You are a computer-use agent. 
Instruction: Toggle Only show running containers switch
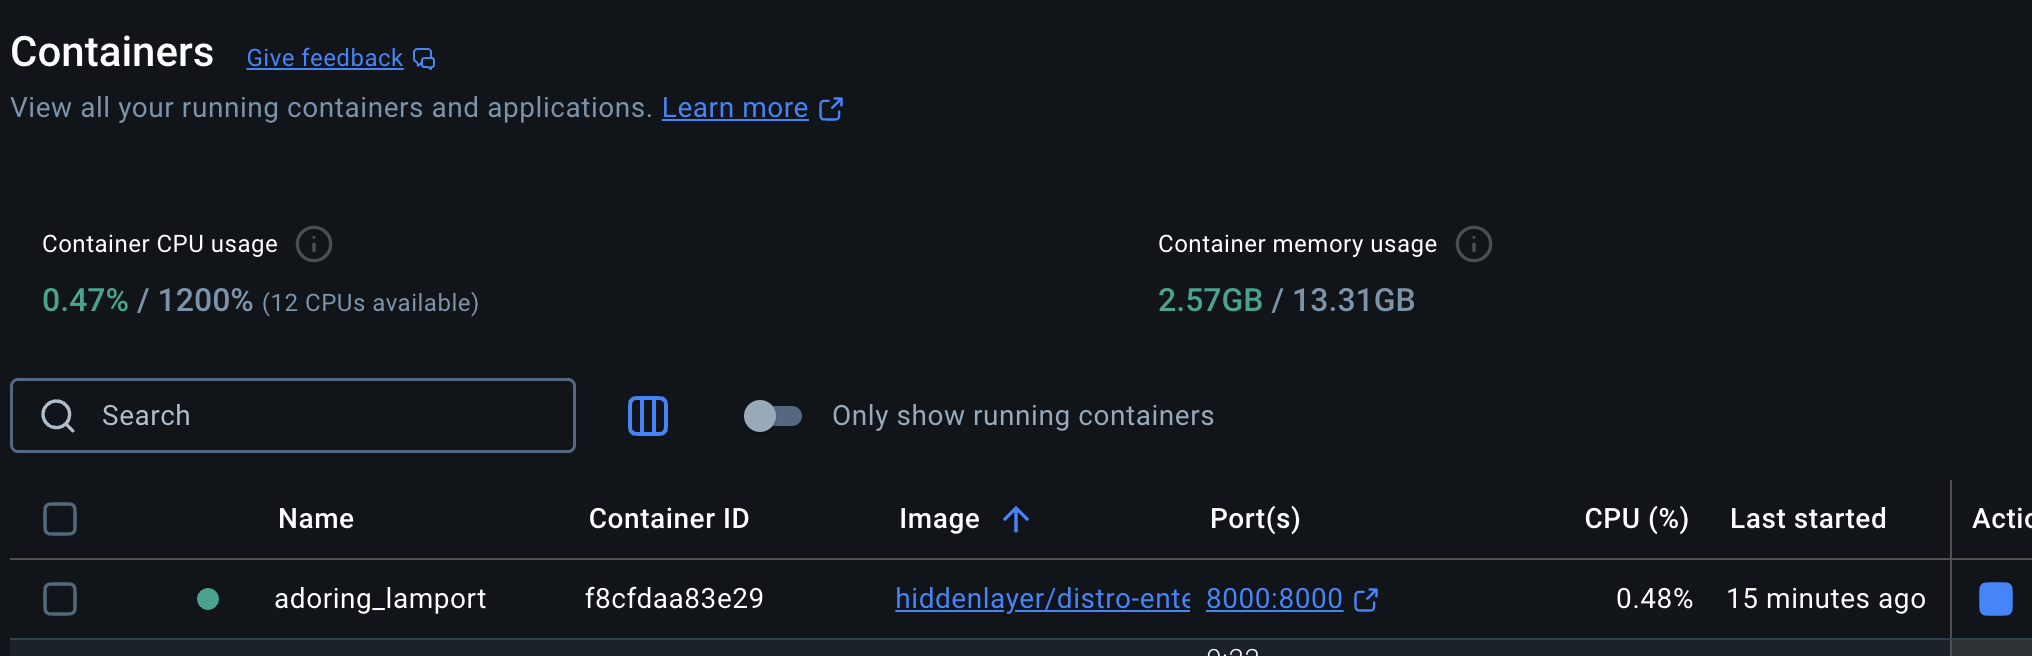(x=773, y=416)
